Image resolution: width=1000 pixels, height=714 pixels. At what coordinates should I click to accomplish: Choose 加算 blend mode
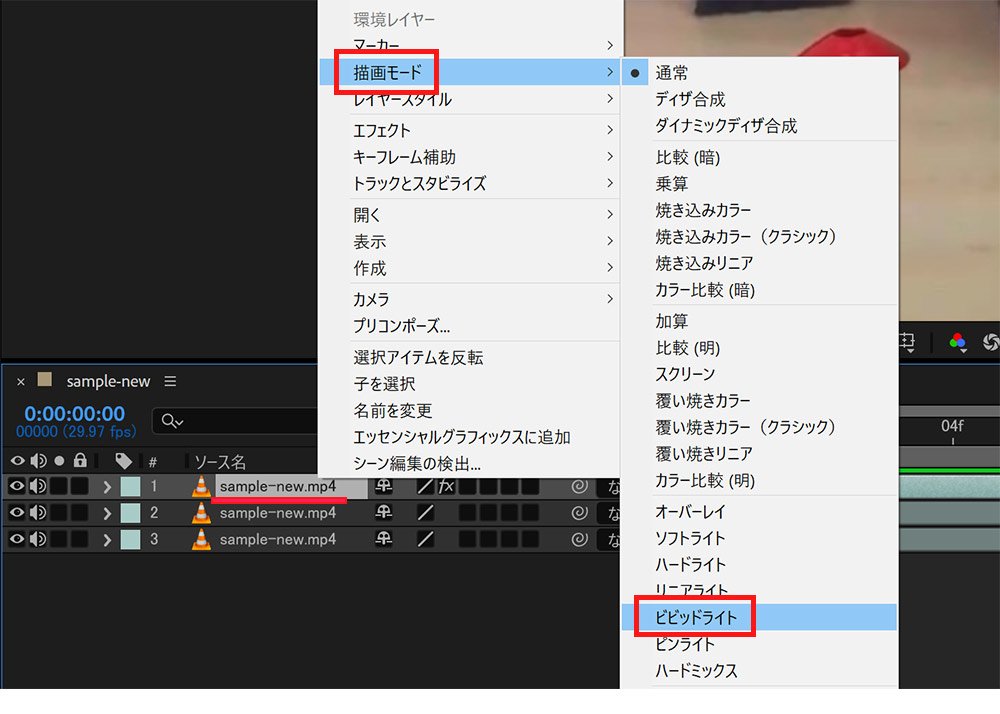pos(759,321)
